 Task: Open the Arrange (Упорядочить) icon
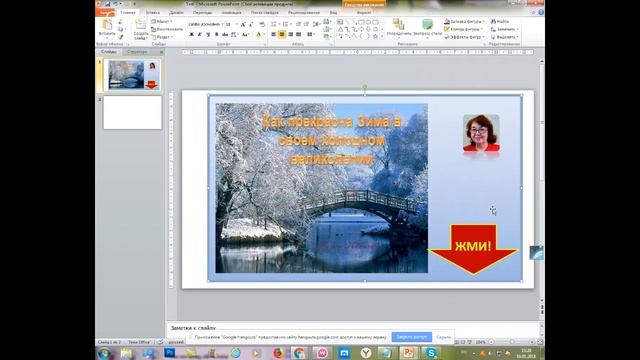click(x=398, y=24)
